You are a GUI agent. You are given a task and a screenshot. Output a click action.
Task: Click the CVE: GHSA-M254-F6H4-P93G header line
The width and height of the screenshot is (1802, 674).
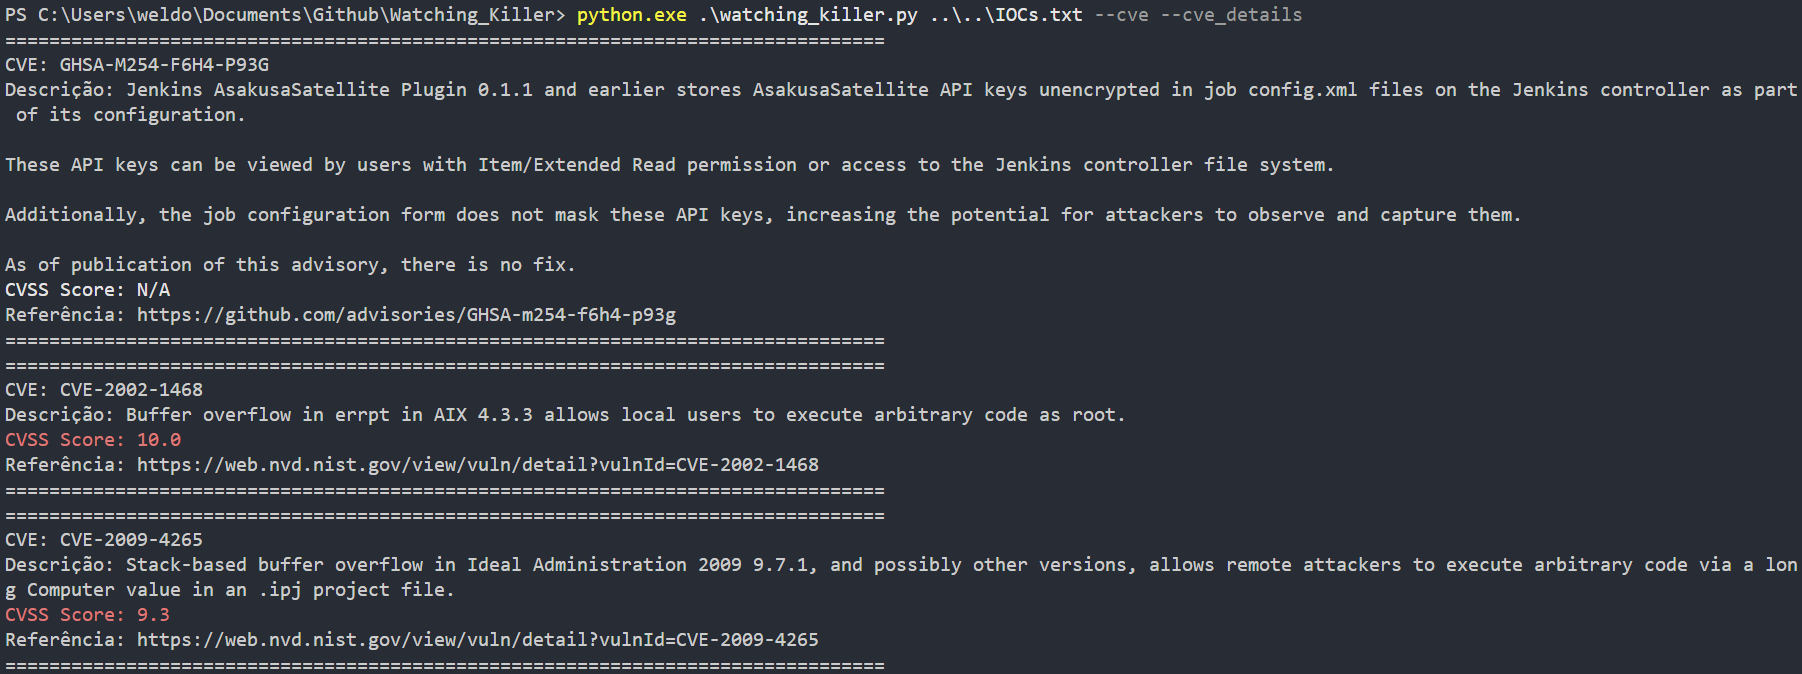[x=137, y=65]
